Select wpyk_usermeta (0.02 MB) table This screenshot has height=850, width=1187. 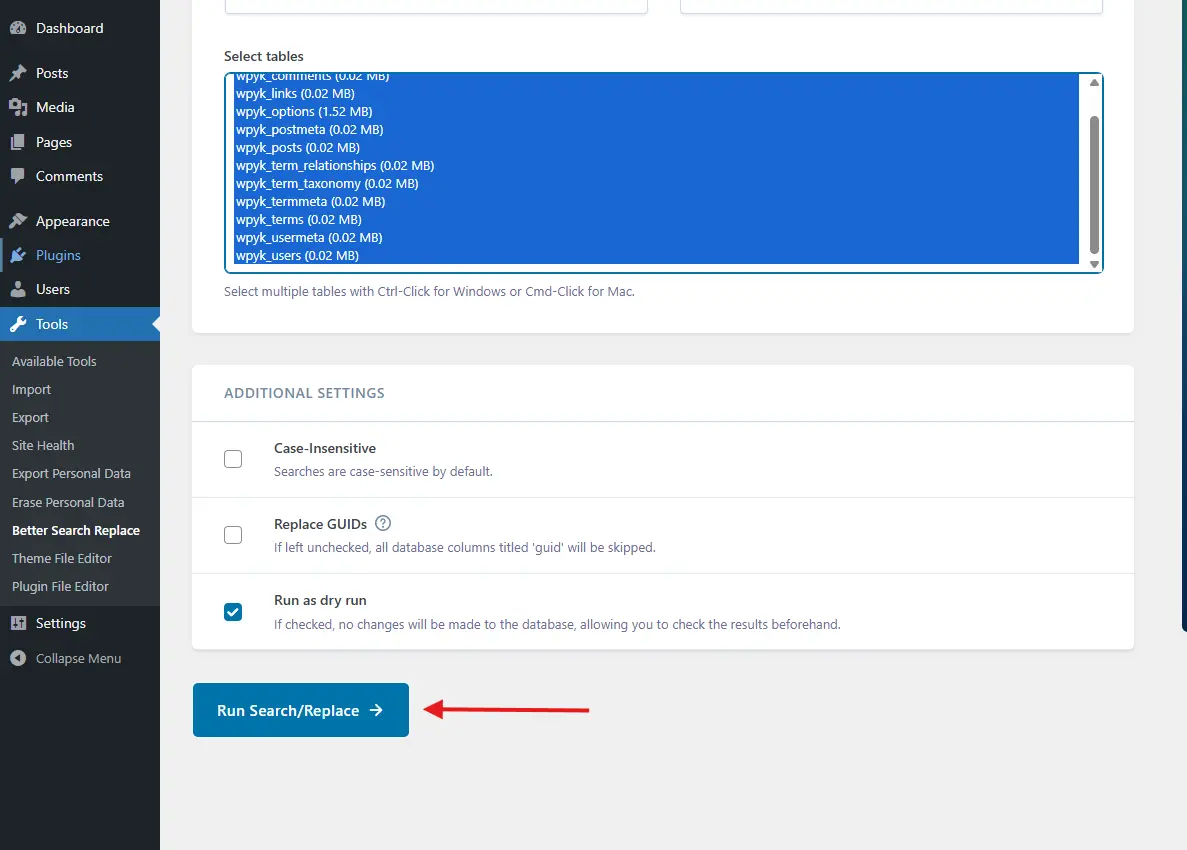[x=656, y=237]
